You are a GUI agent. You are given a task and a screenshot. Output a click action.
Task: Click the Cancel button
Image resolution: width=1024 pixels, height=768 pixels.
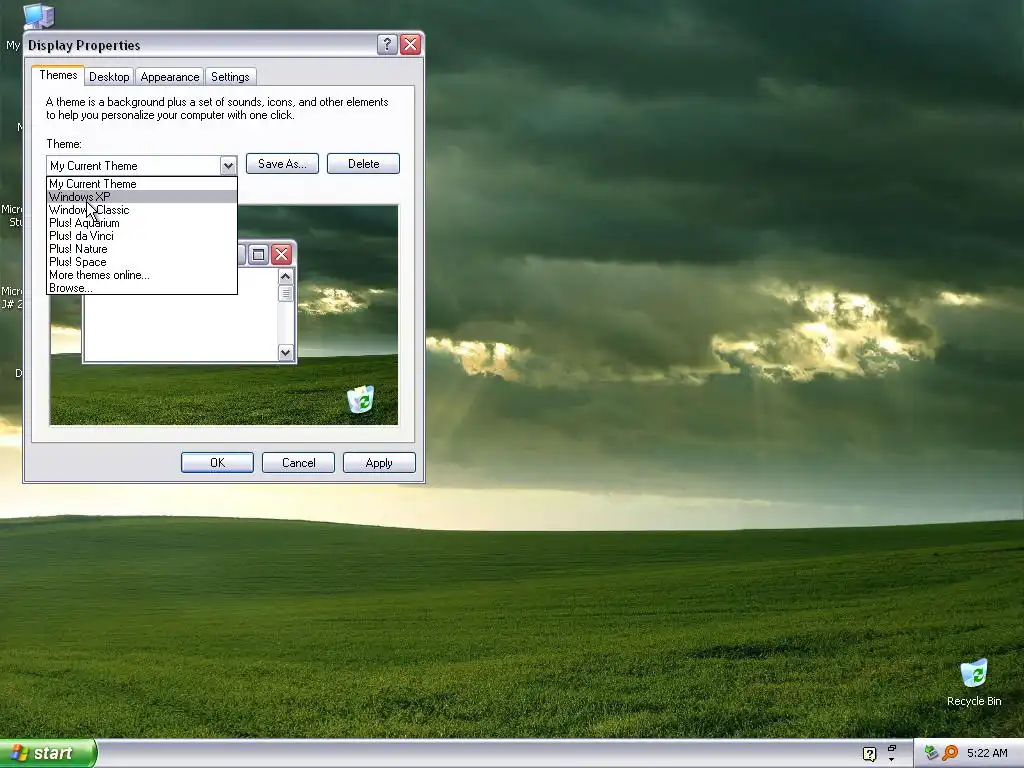point(298,462)
